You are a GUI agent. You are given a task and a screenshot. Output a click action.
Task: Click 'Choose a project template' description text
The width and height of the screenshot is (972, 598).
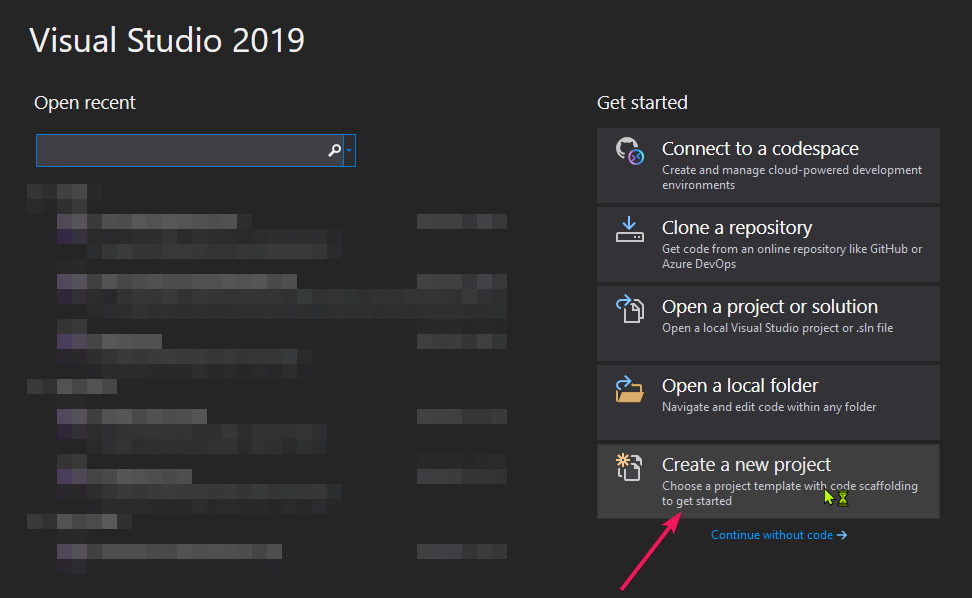click(789, 493)
